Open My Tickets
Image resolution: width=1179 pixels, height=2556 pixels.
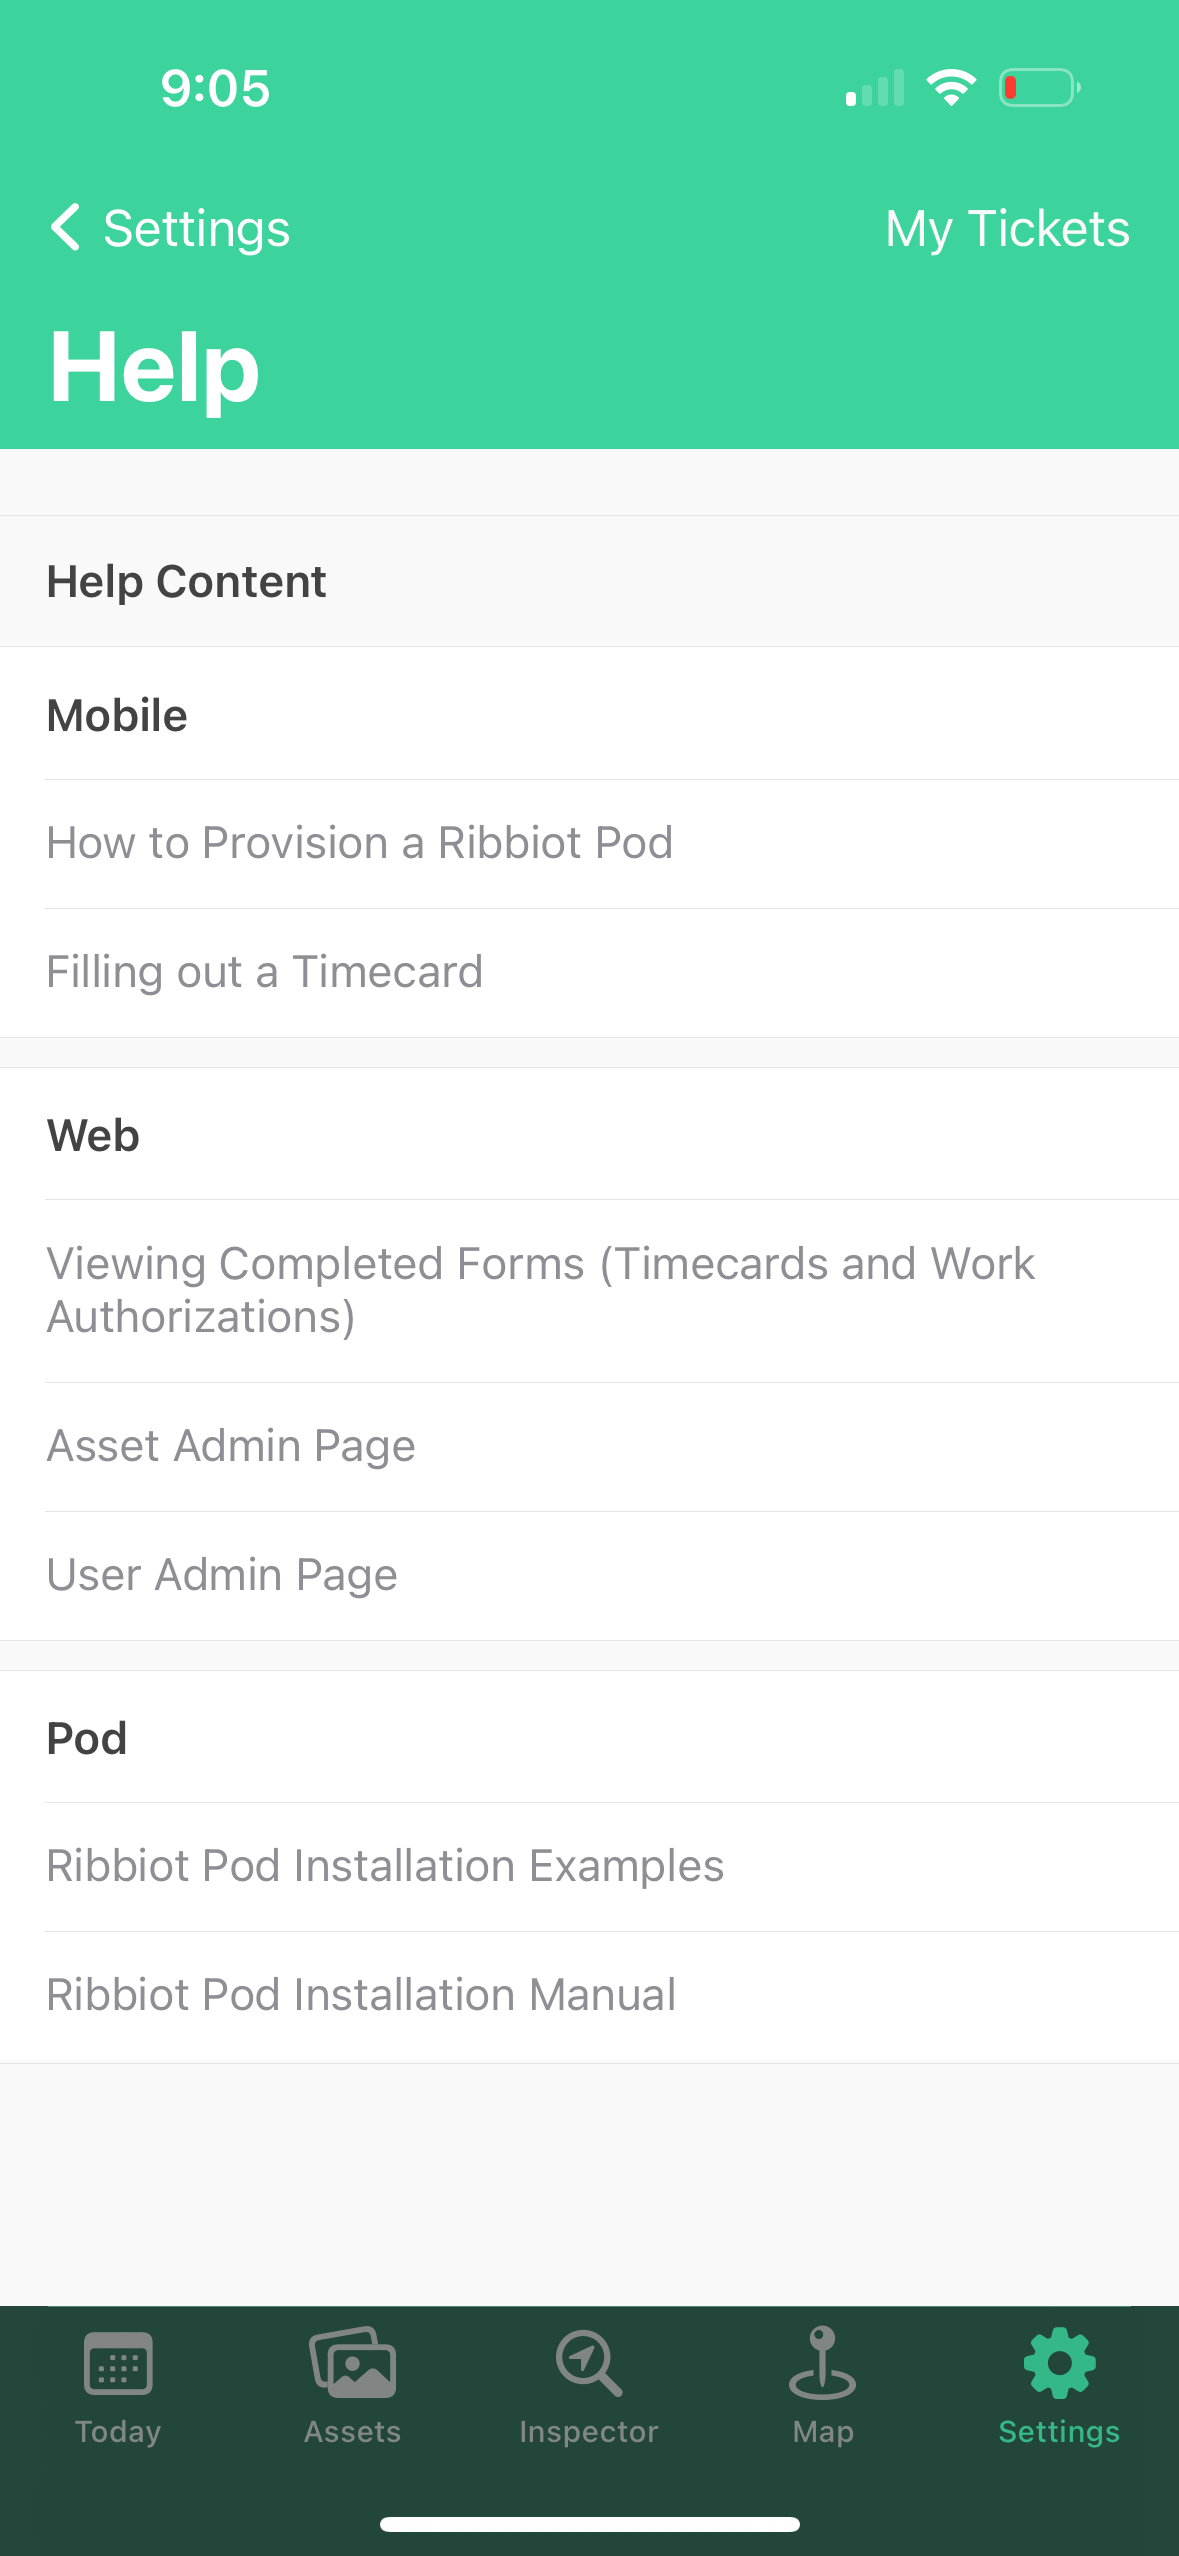tap(1007, 228)
